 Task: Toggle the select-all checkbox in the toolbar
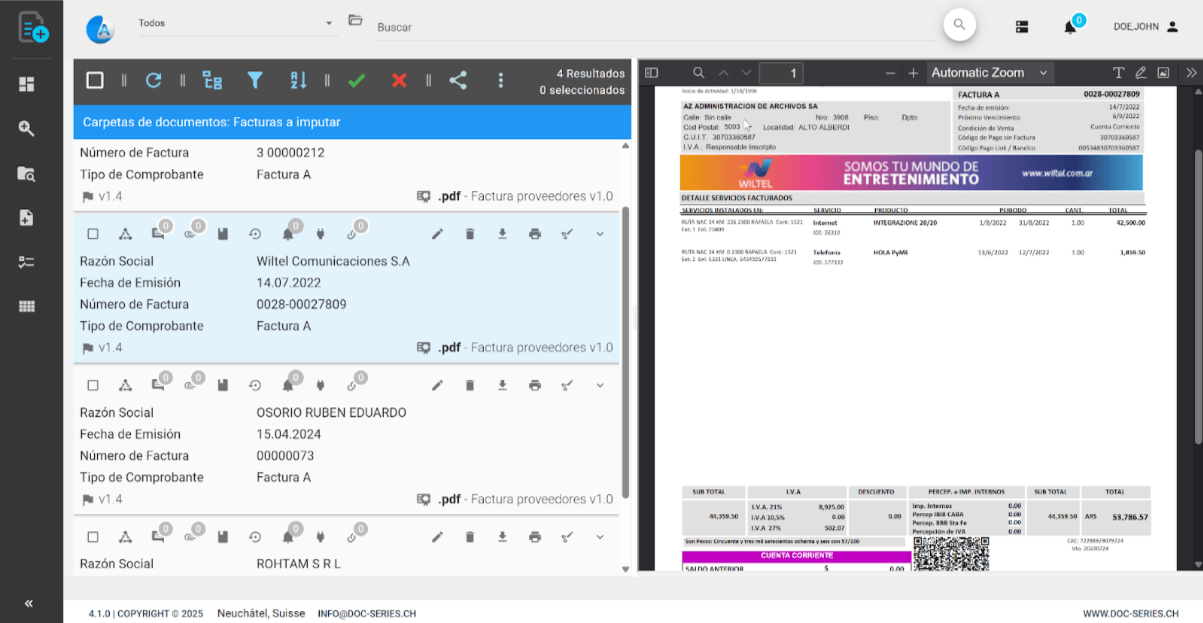(x=95, y=79)
